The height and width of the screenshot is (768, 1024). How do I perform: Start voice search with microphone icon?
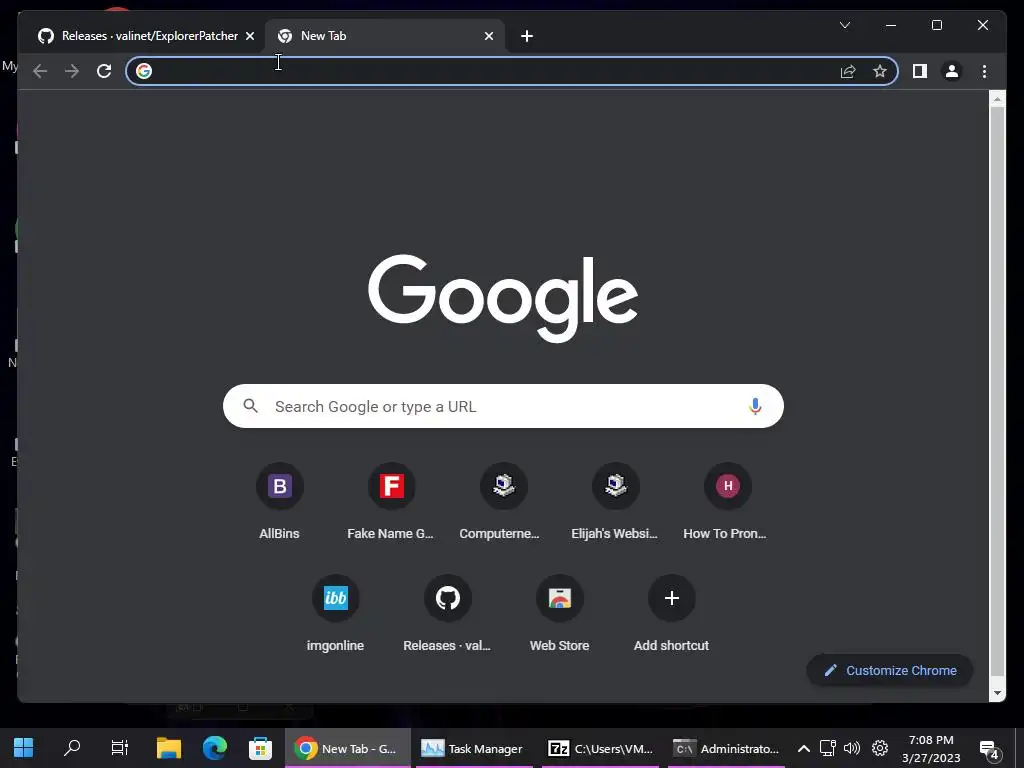[755, 406]
